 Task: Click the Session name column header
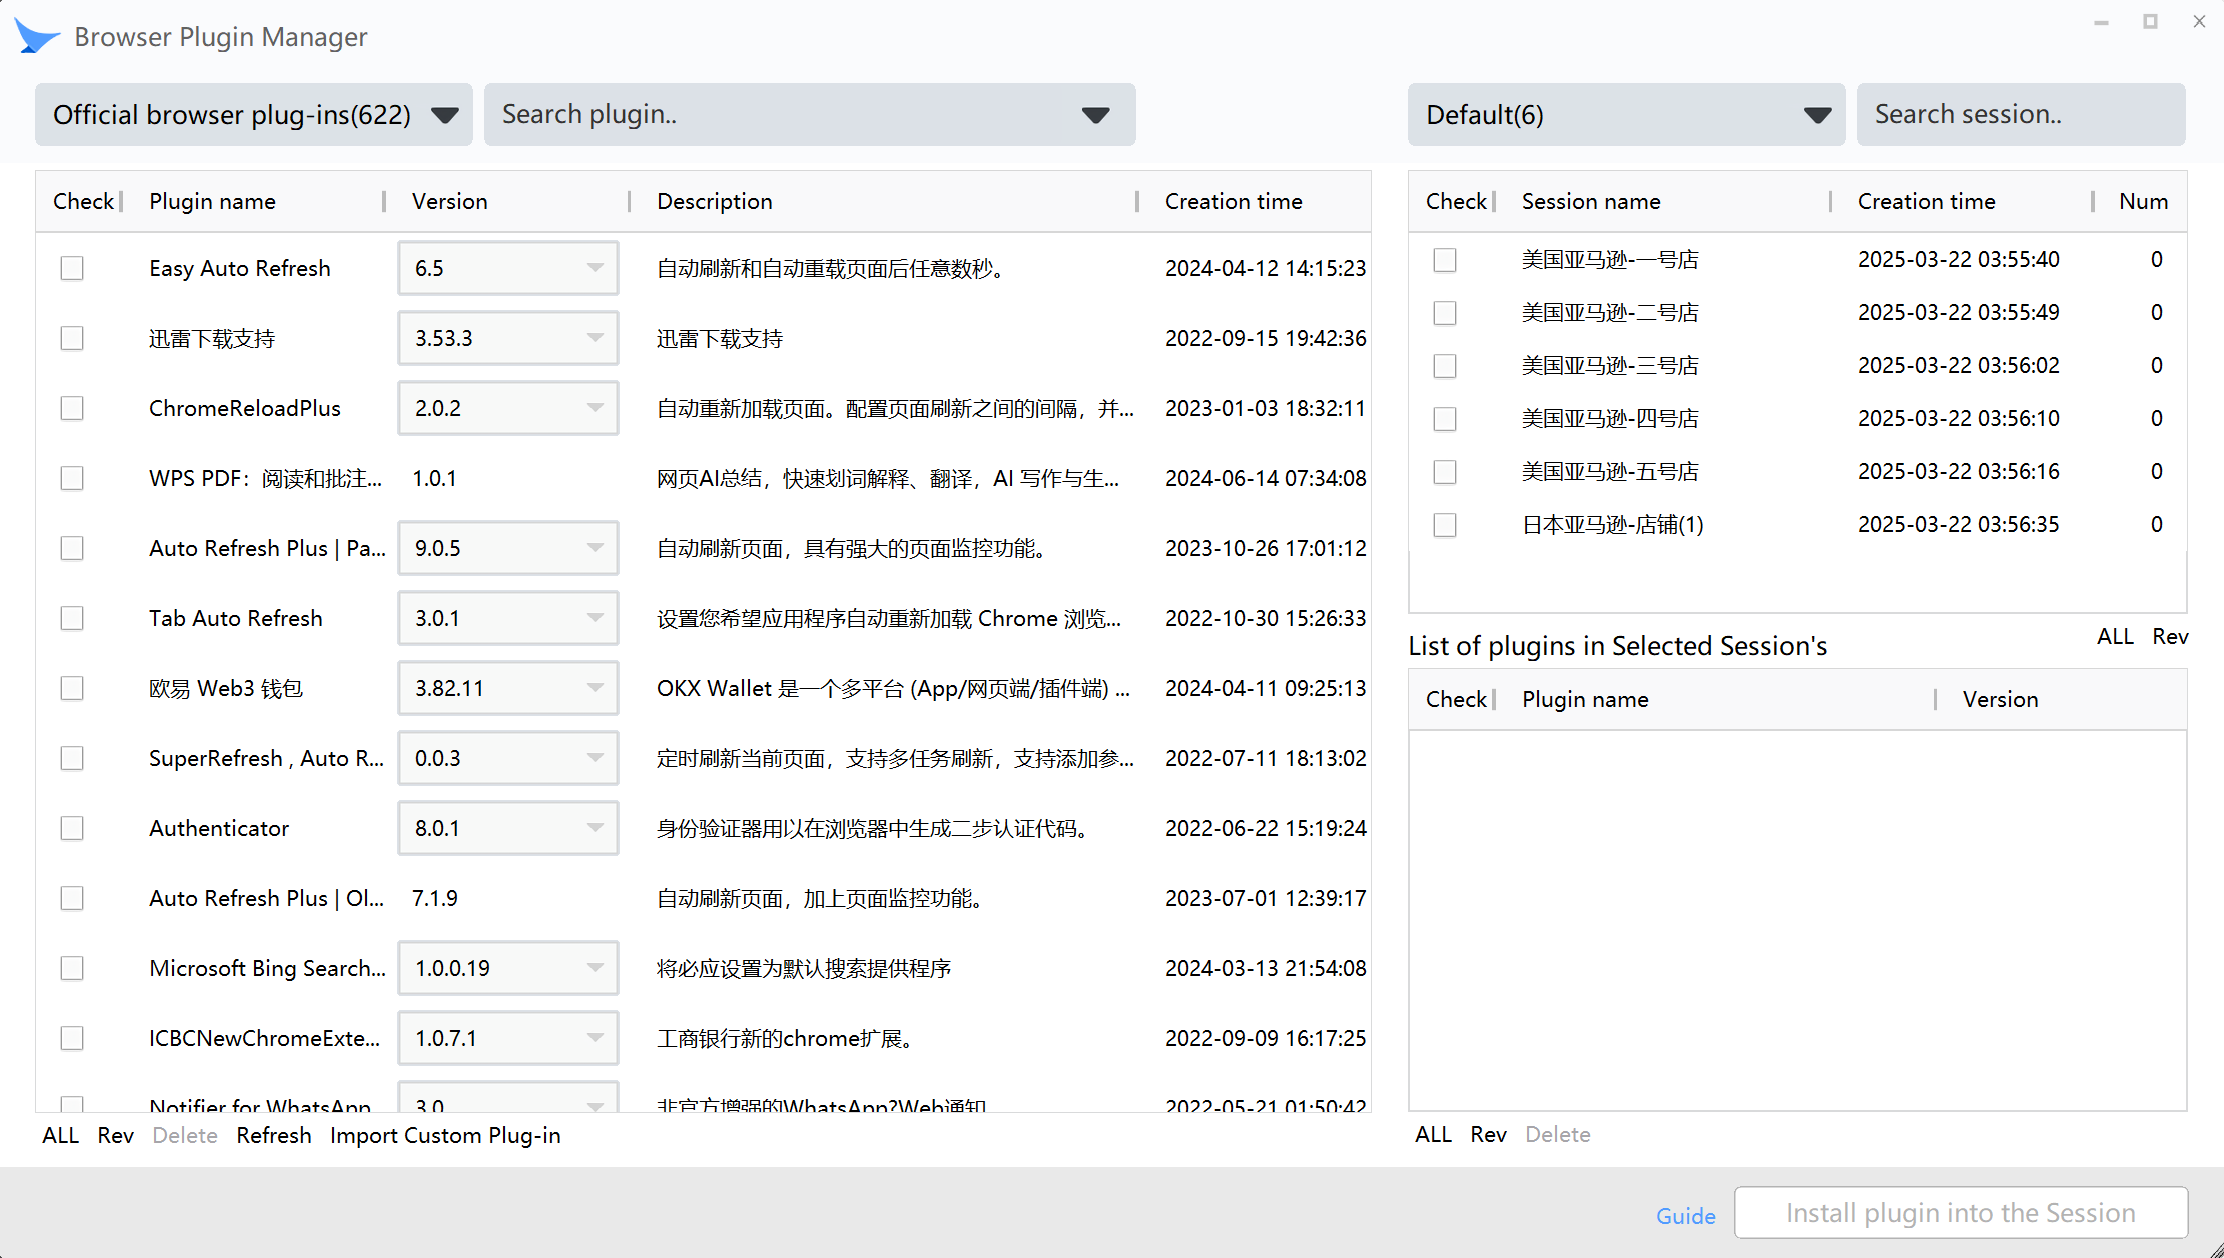pyautogui.click(x=1591, y=201)
